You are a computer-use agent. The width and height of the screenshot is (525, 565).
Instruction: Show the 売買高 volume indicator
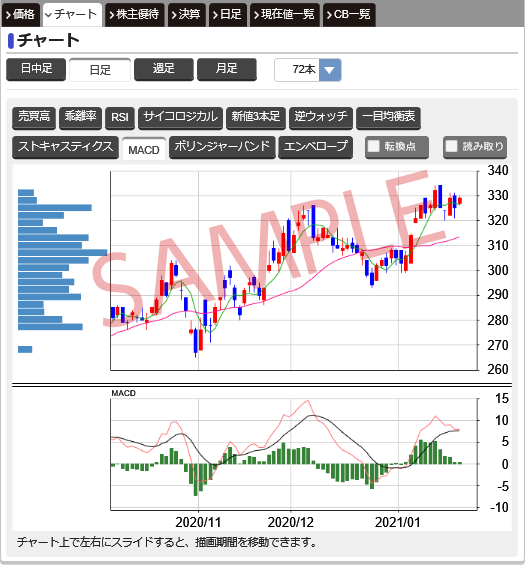point(34,117)
